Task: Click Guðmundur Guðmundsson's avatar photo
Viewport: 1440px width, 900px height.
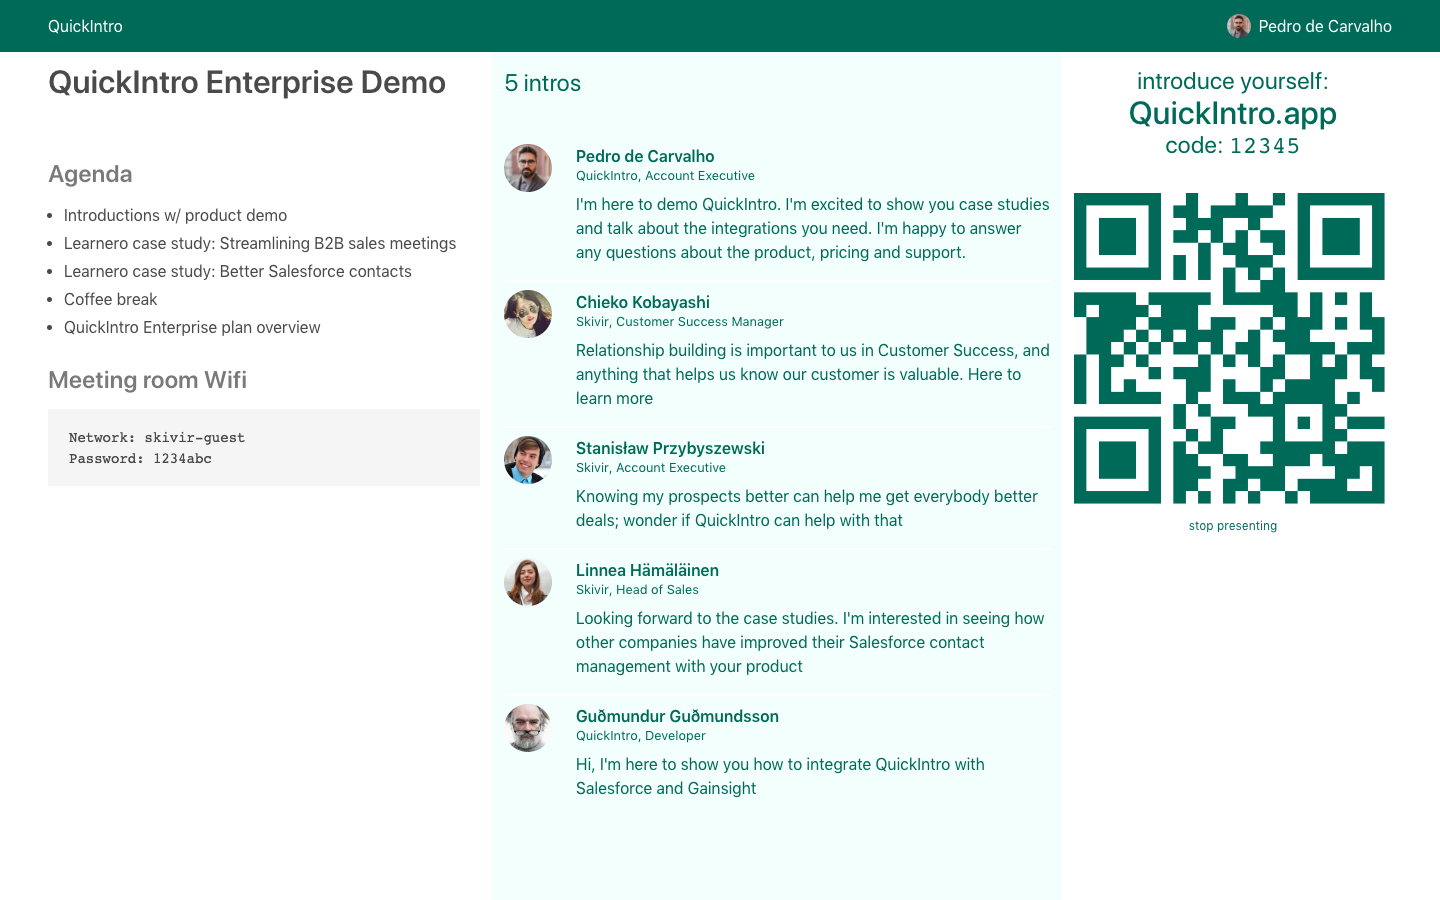Action: click(x=528, y=728)
